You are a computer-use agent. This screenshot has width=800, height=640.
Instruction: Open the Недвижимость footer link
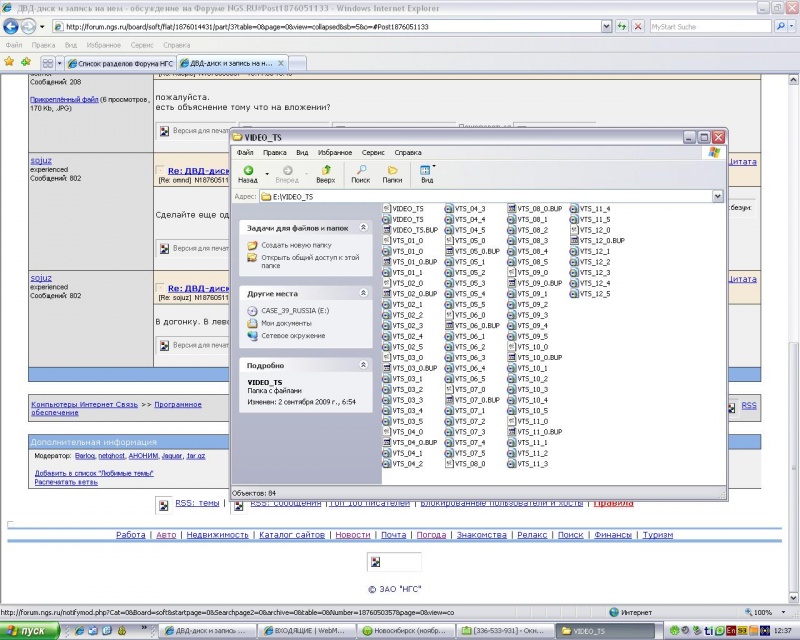point(217,535)
